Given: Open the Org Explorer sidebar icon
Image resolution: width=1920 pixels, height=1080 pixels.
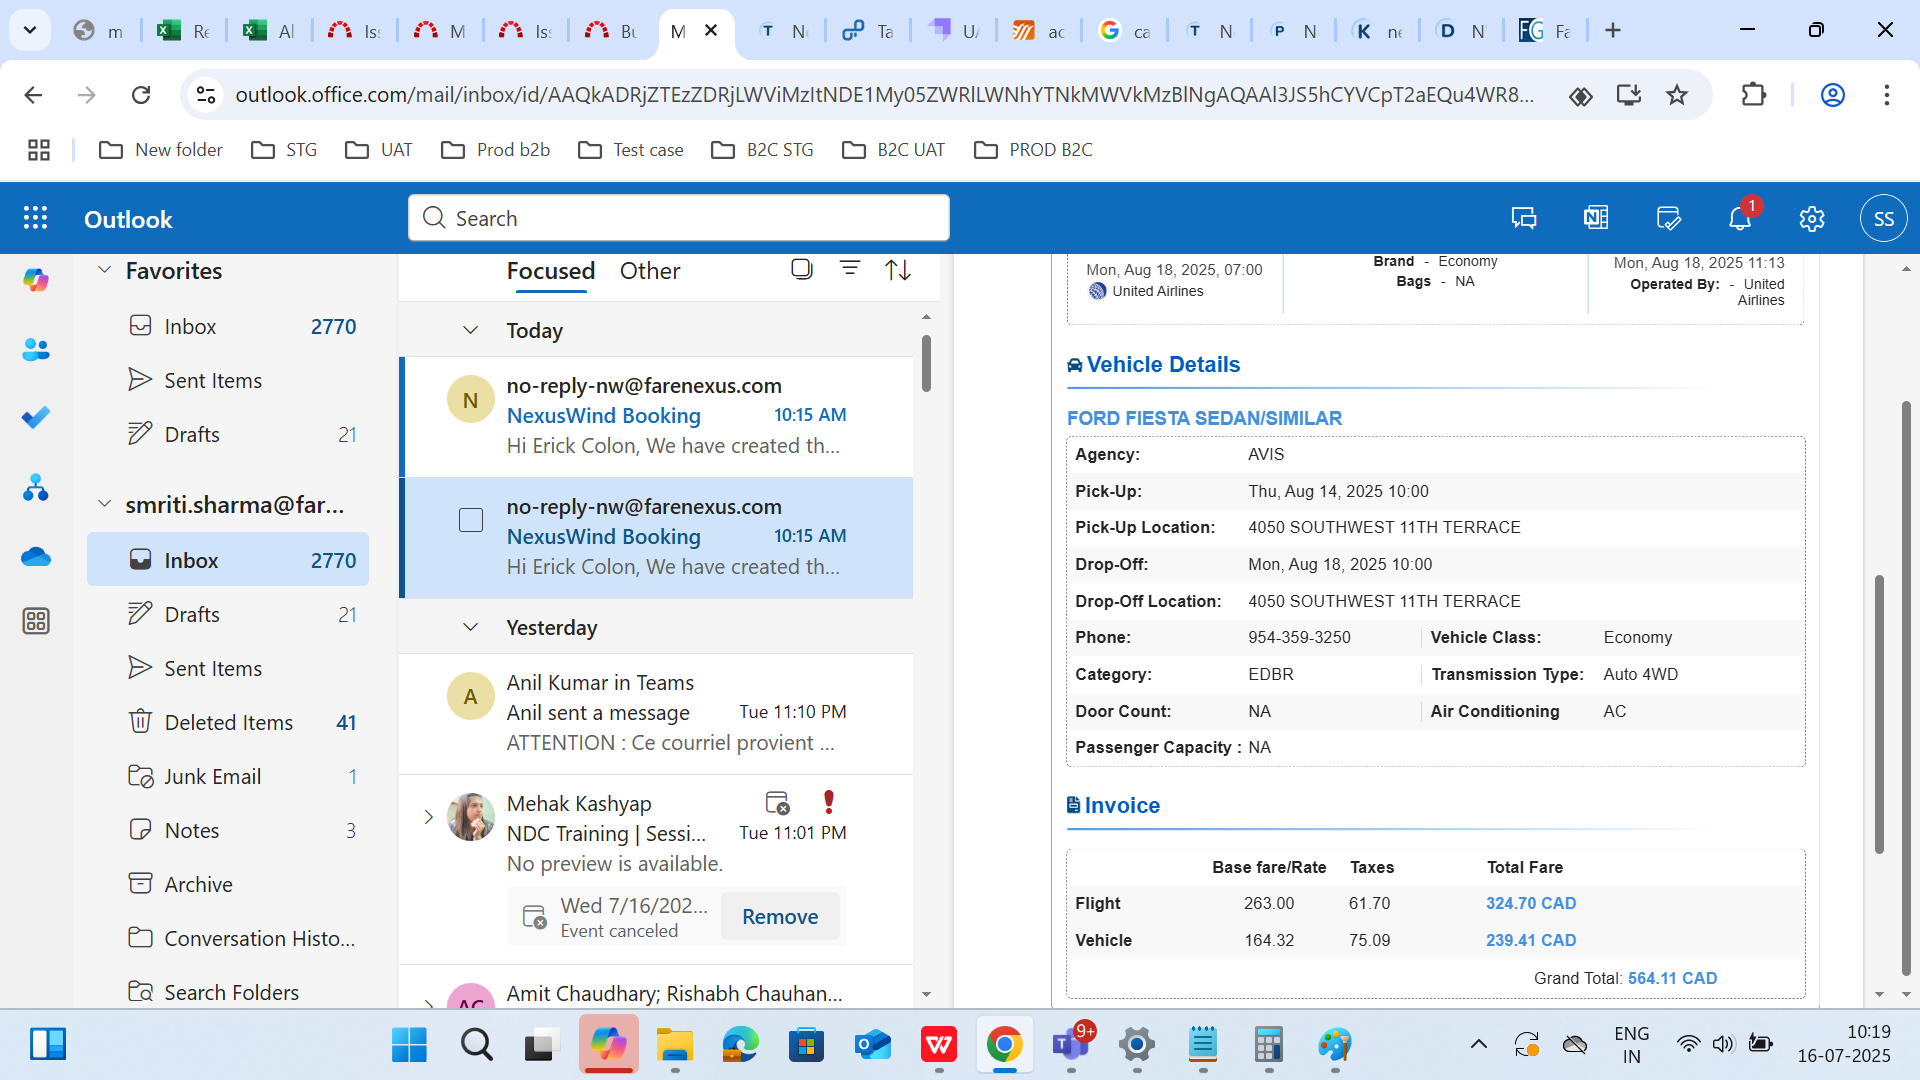Looking at the screenshot, I should click(x=36, y=487).
